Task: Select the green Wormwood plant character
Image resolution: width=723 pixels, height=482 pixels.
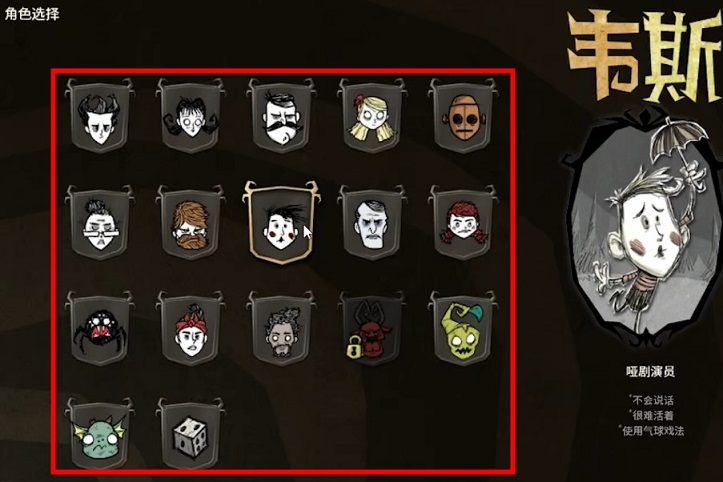Action: 463,328
